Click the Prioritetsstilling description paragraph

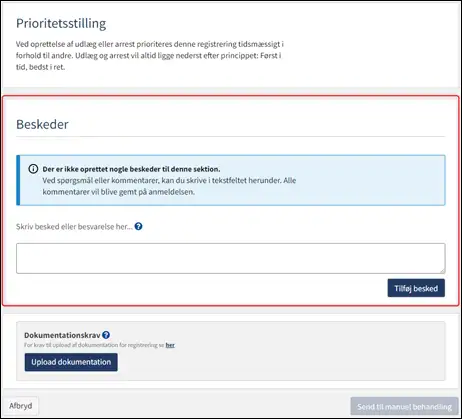[150, 55]
